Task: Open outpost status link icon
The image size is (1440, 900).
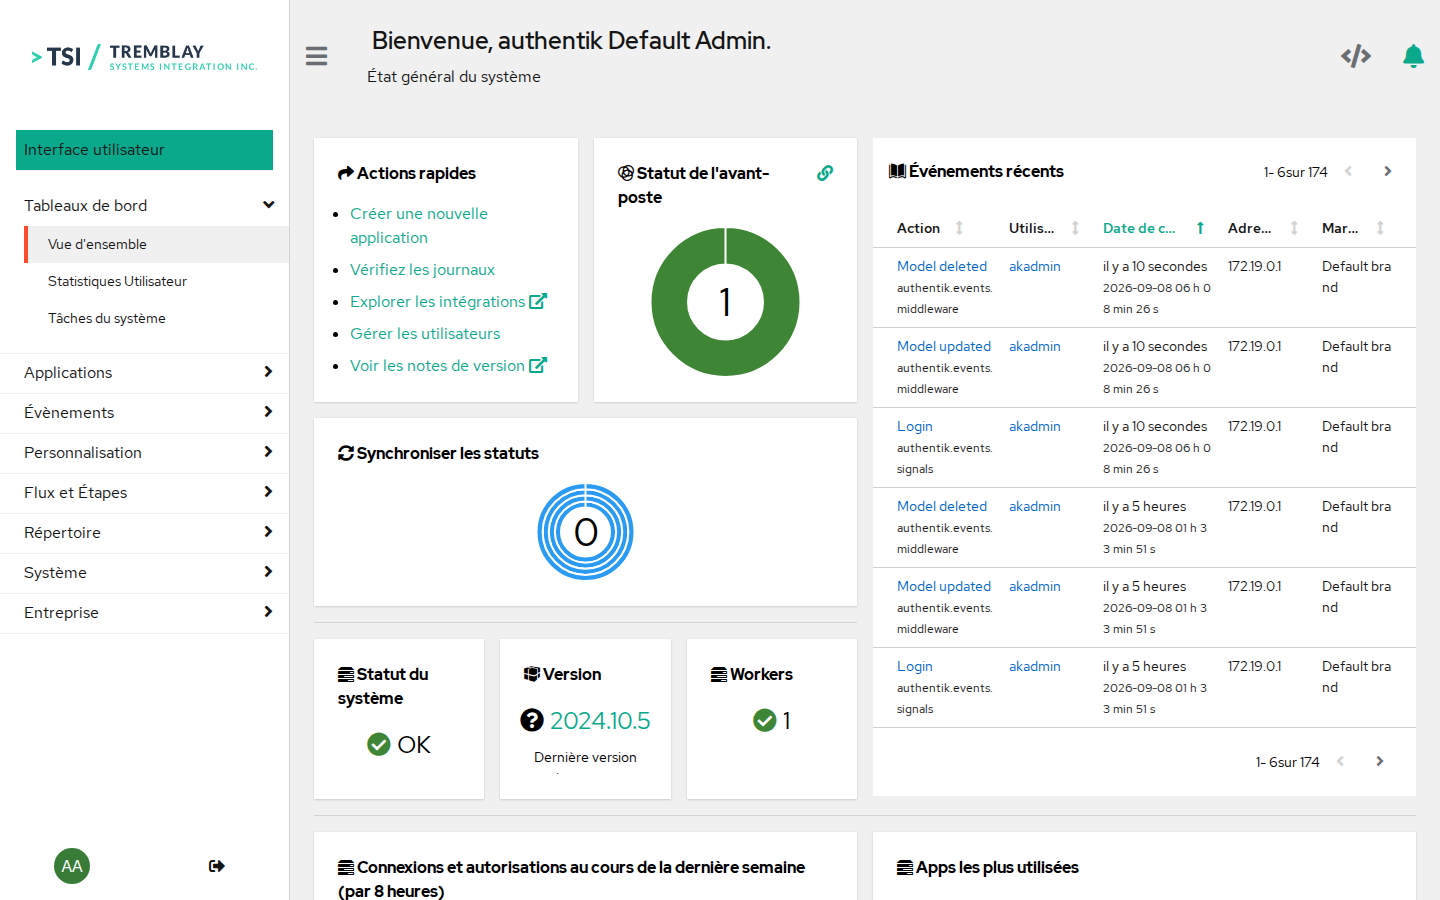Action: [x=825, y=173]
